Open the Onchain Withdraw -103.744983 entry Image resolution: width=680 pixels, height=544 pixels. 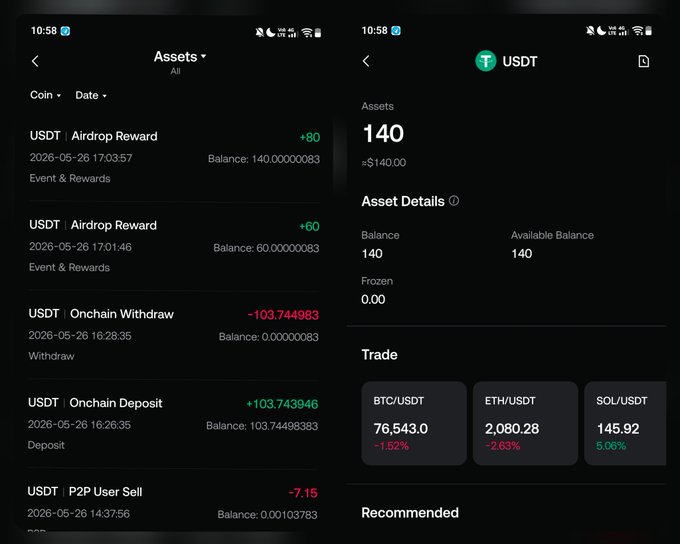coord(173,335)
